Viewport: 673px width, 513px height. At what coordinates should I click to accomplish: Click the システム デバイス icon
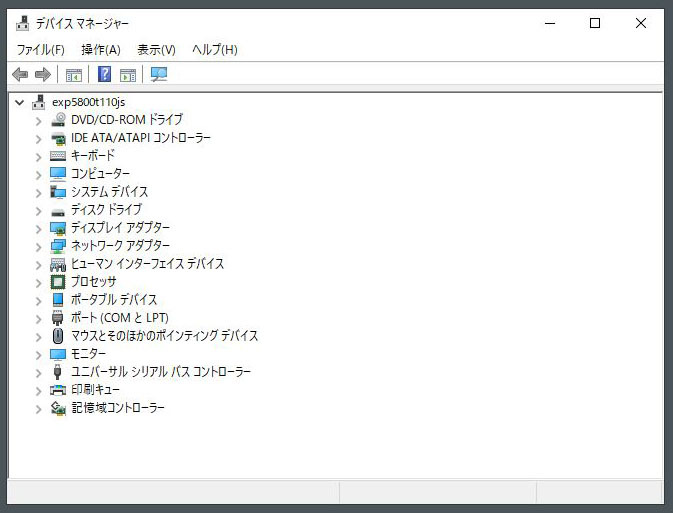[x=58, y=192]
